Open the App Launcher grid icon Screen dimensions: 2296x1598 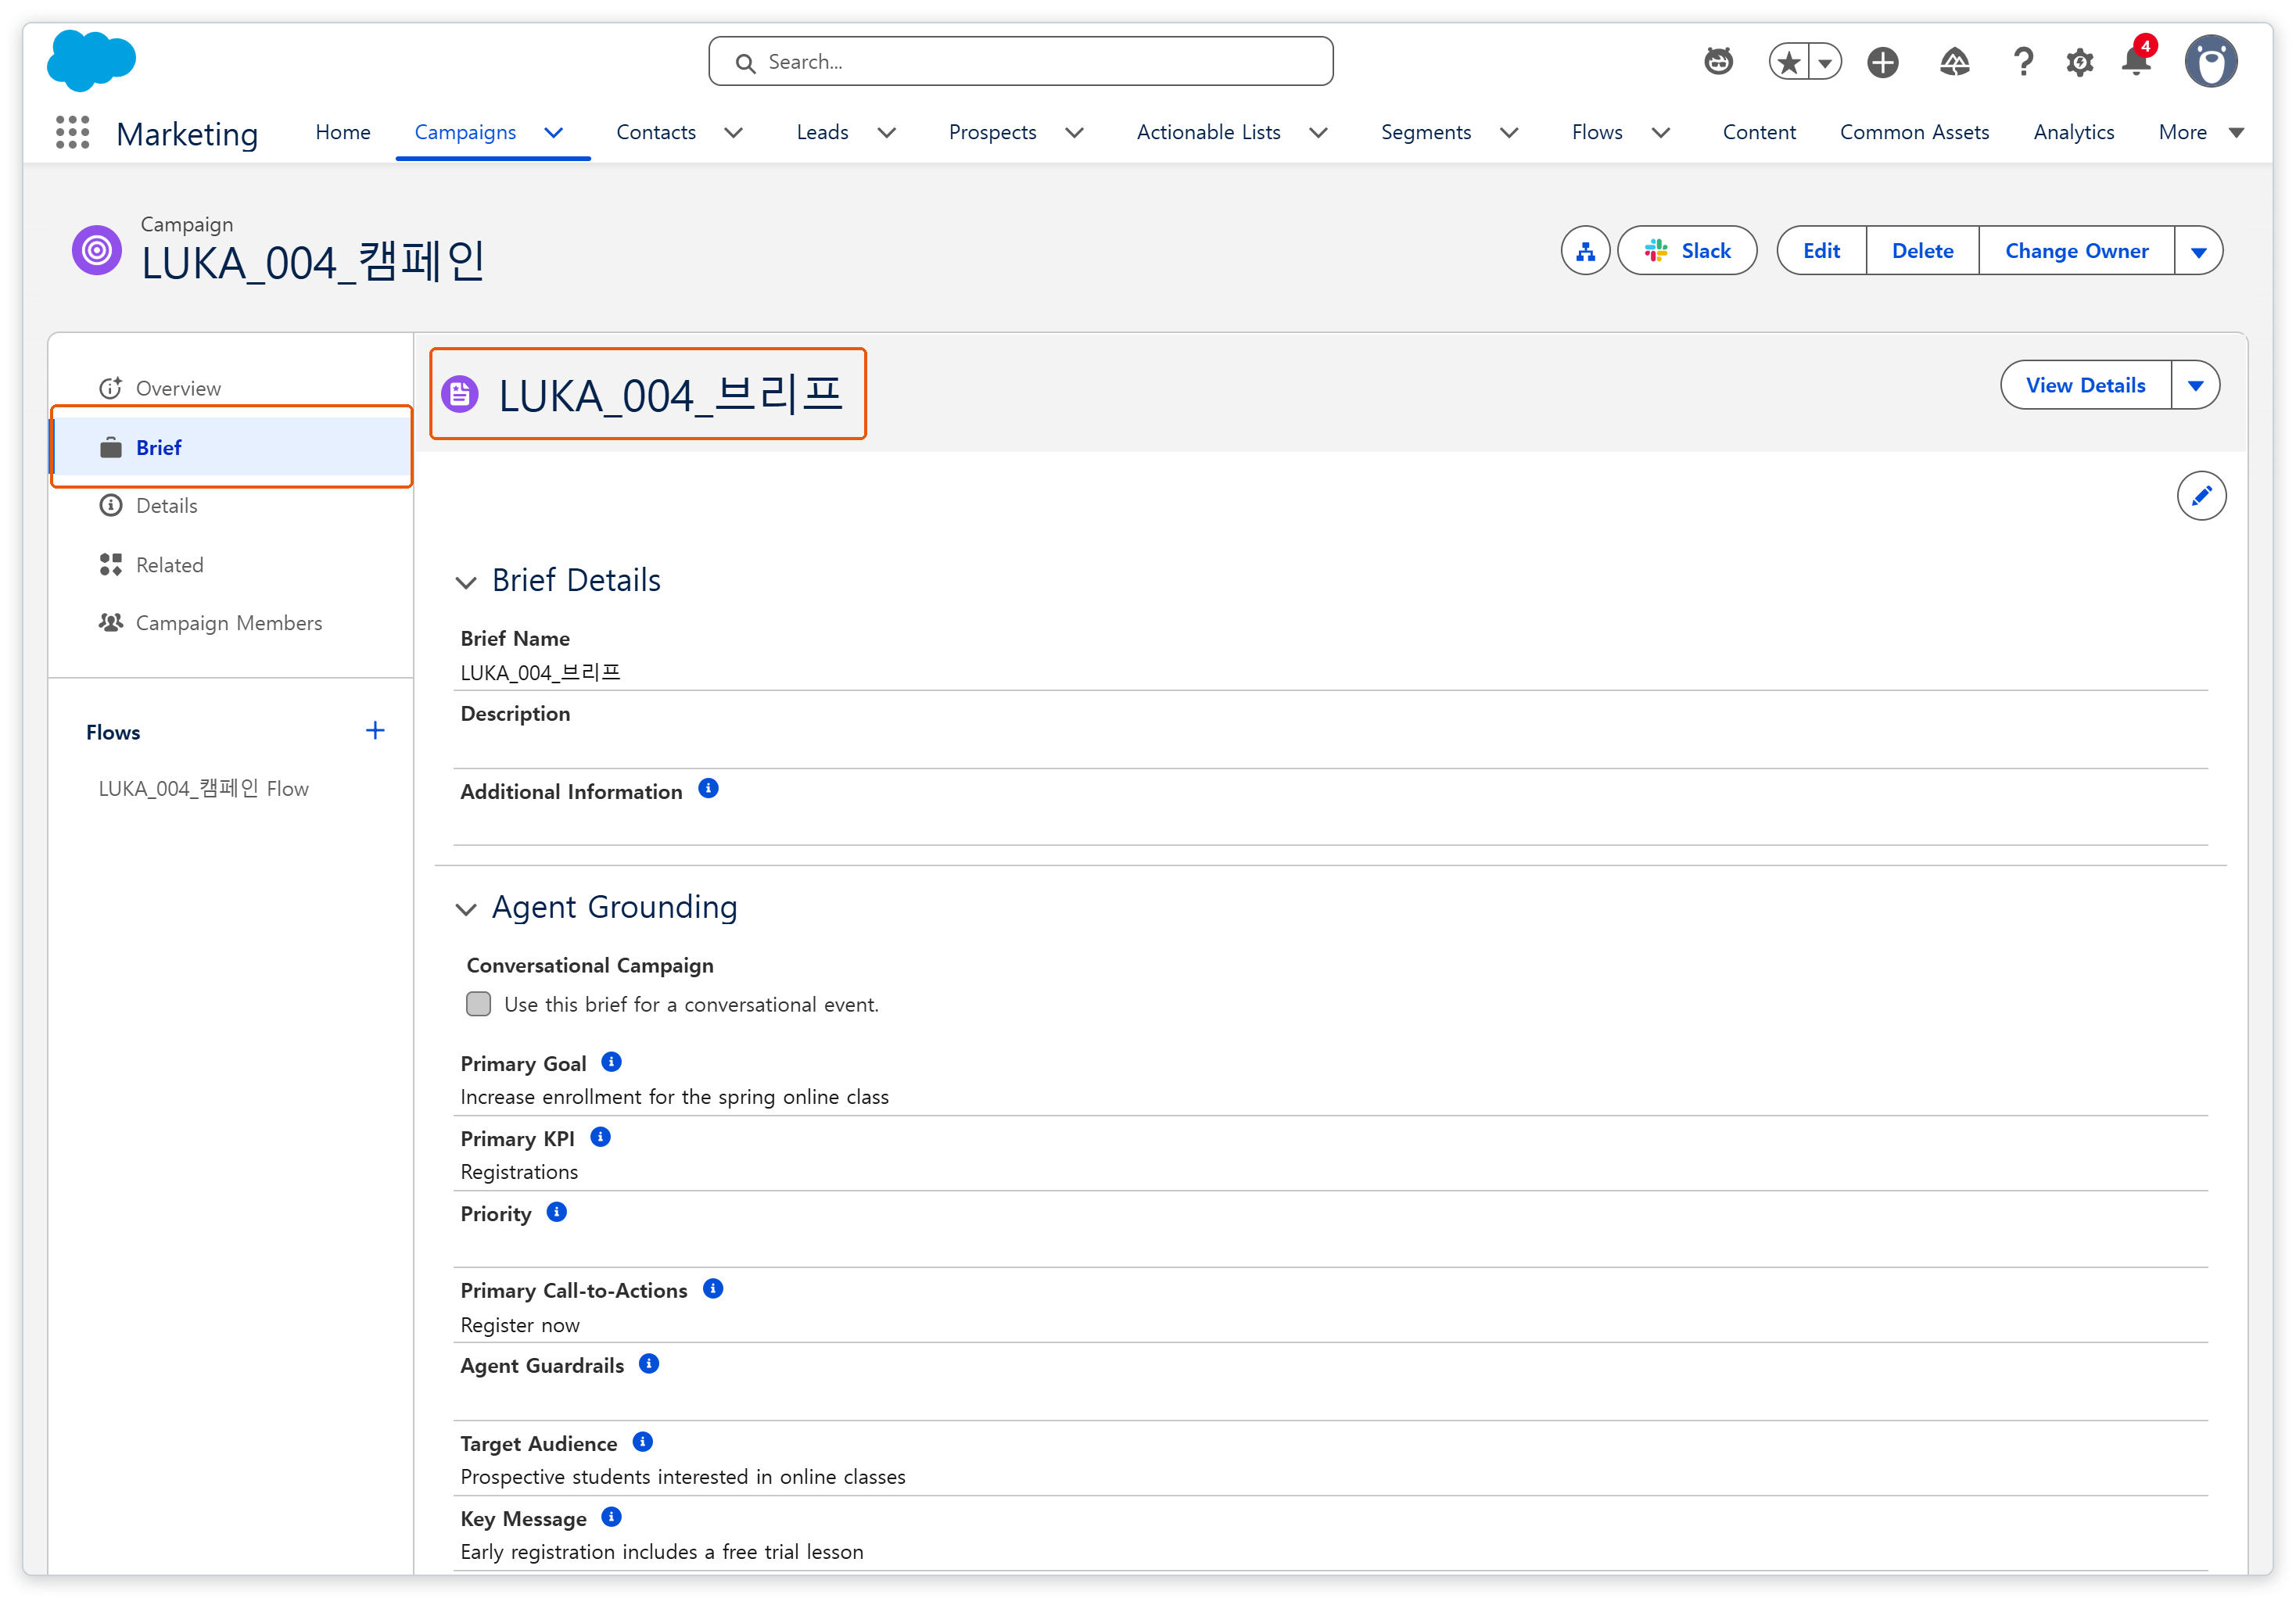[x=72, y=132]
